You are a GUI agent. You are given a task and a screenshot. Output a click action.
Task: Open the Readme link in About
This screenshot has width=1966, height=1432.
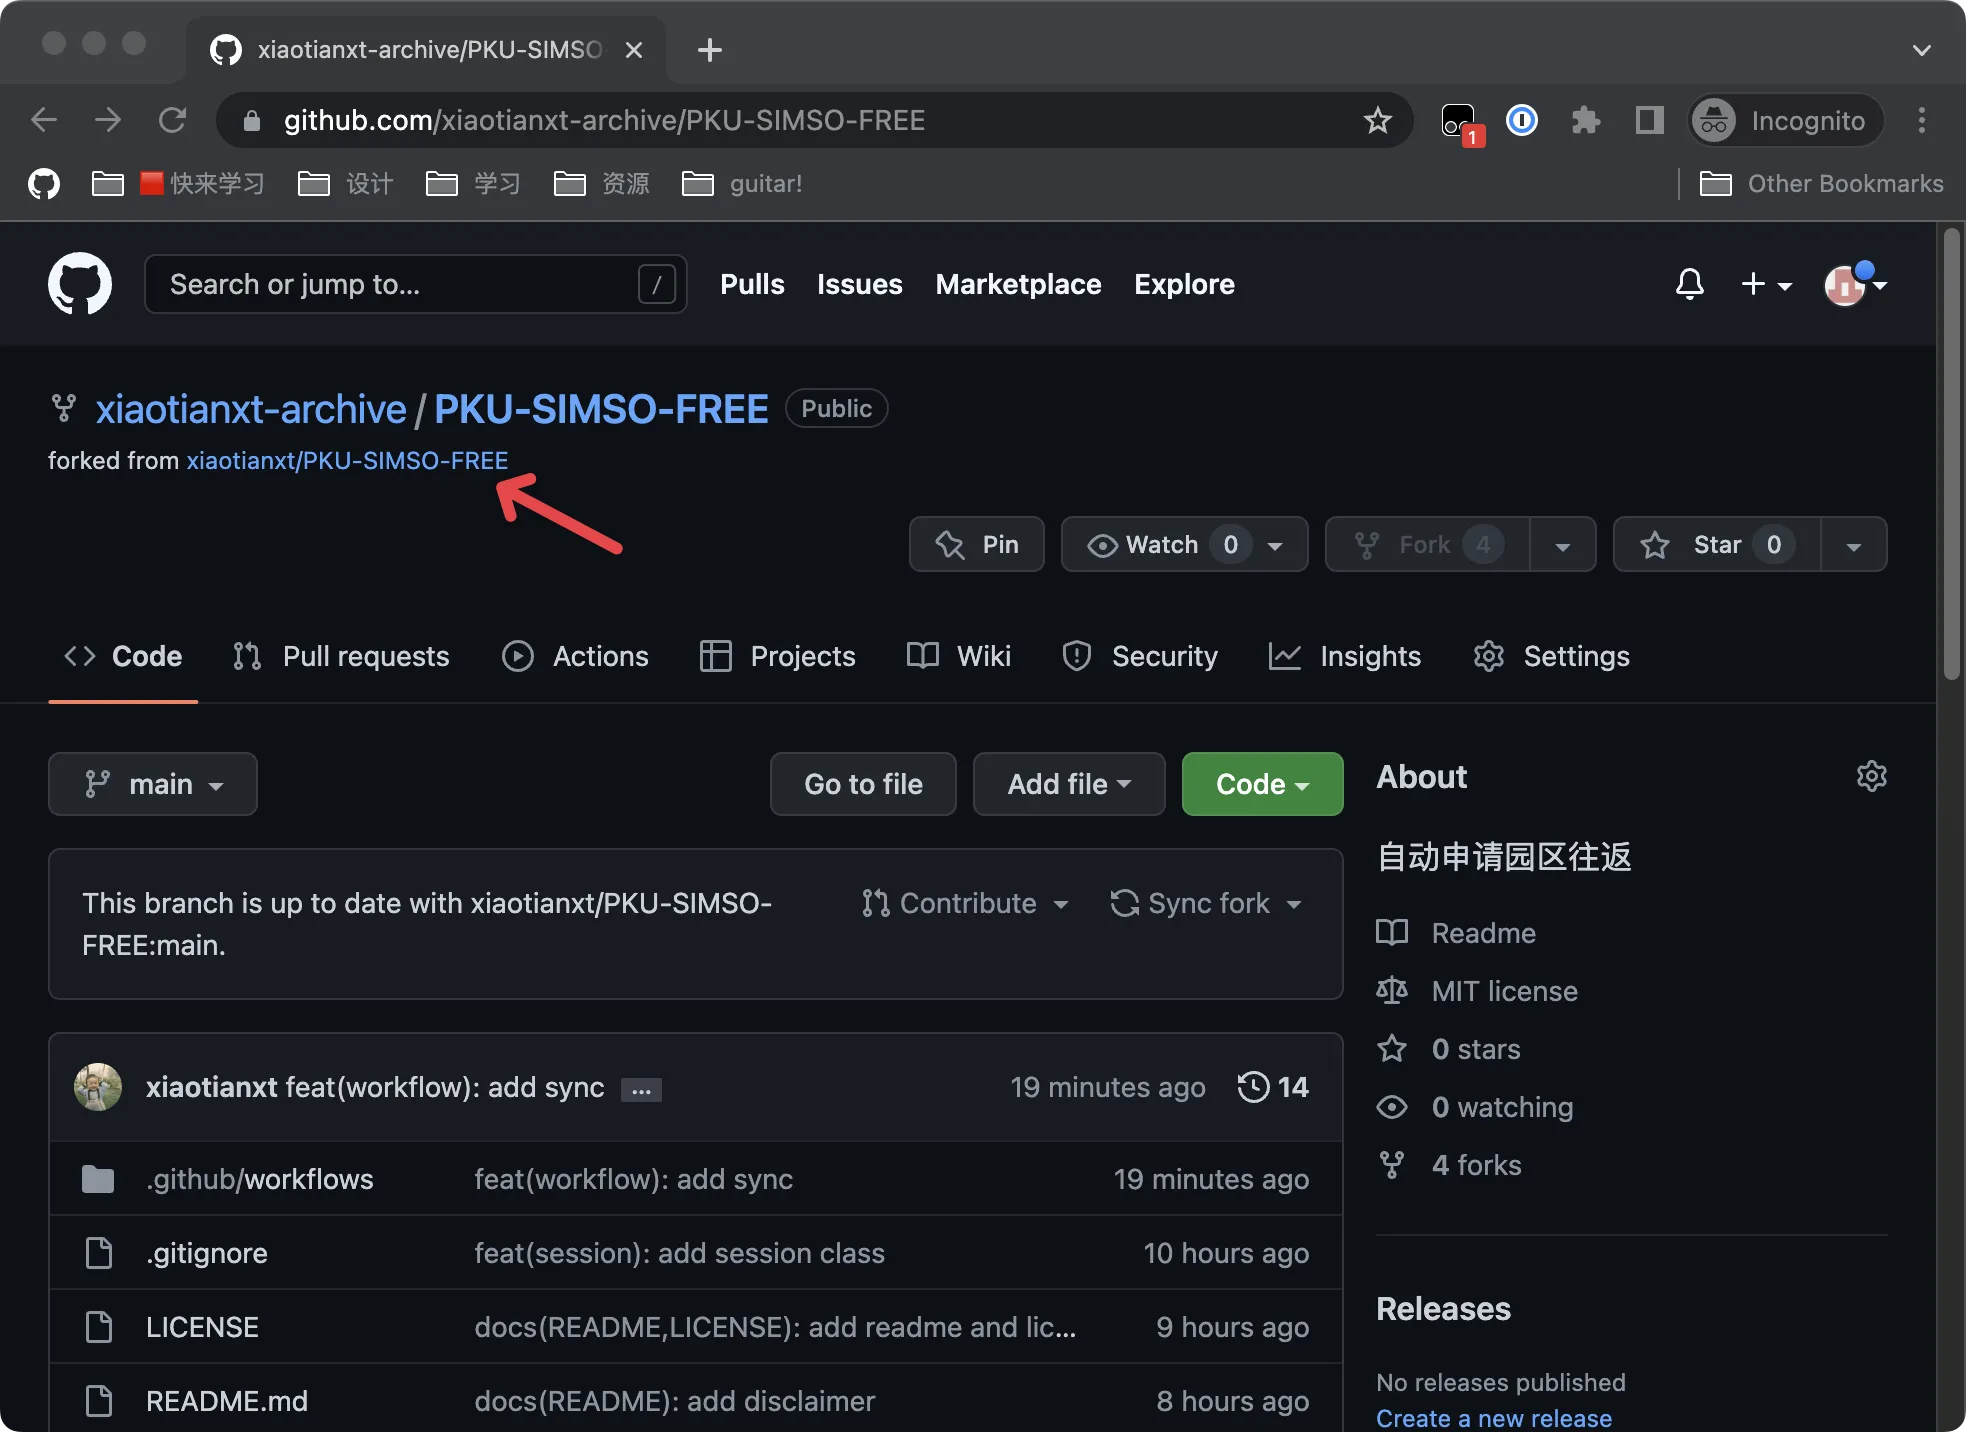coord(1456,934)
